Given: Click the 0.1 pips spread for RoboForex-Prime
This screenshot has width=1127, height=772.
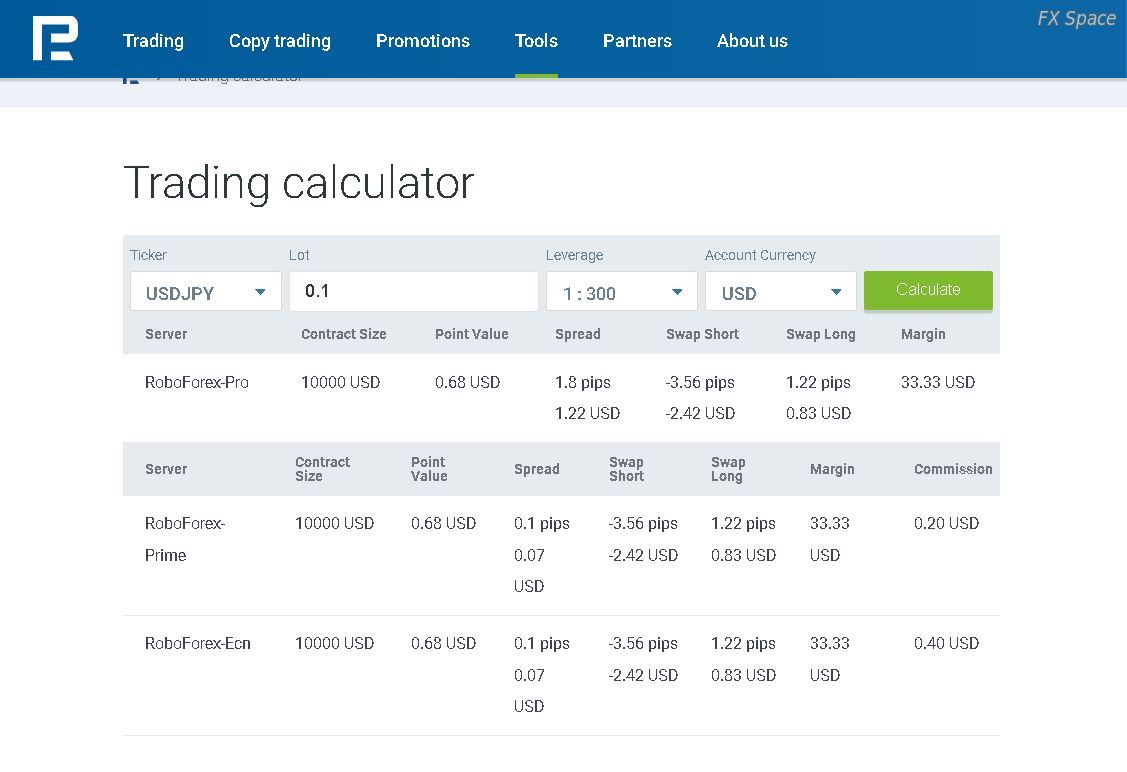Looking at the screenshot, I should 542,523.
